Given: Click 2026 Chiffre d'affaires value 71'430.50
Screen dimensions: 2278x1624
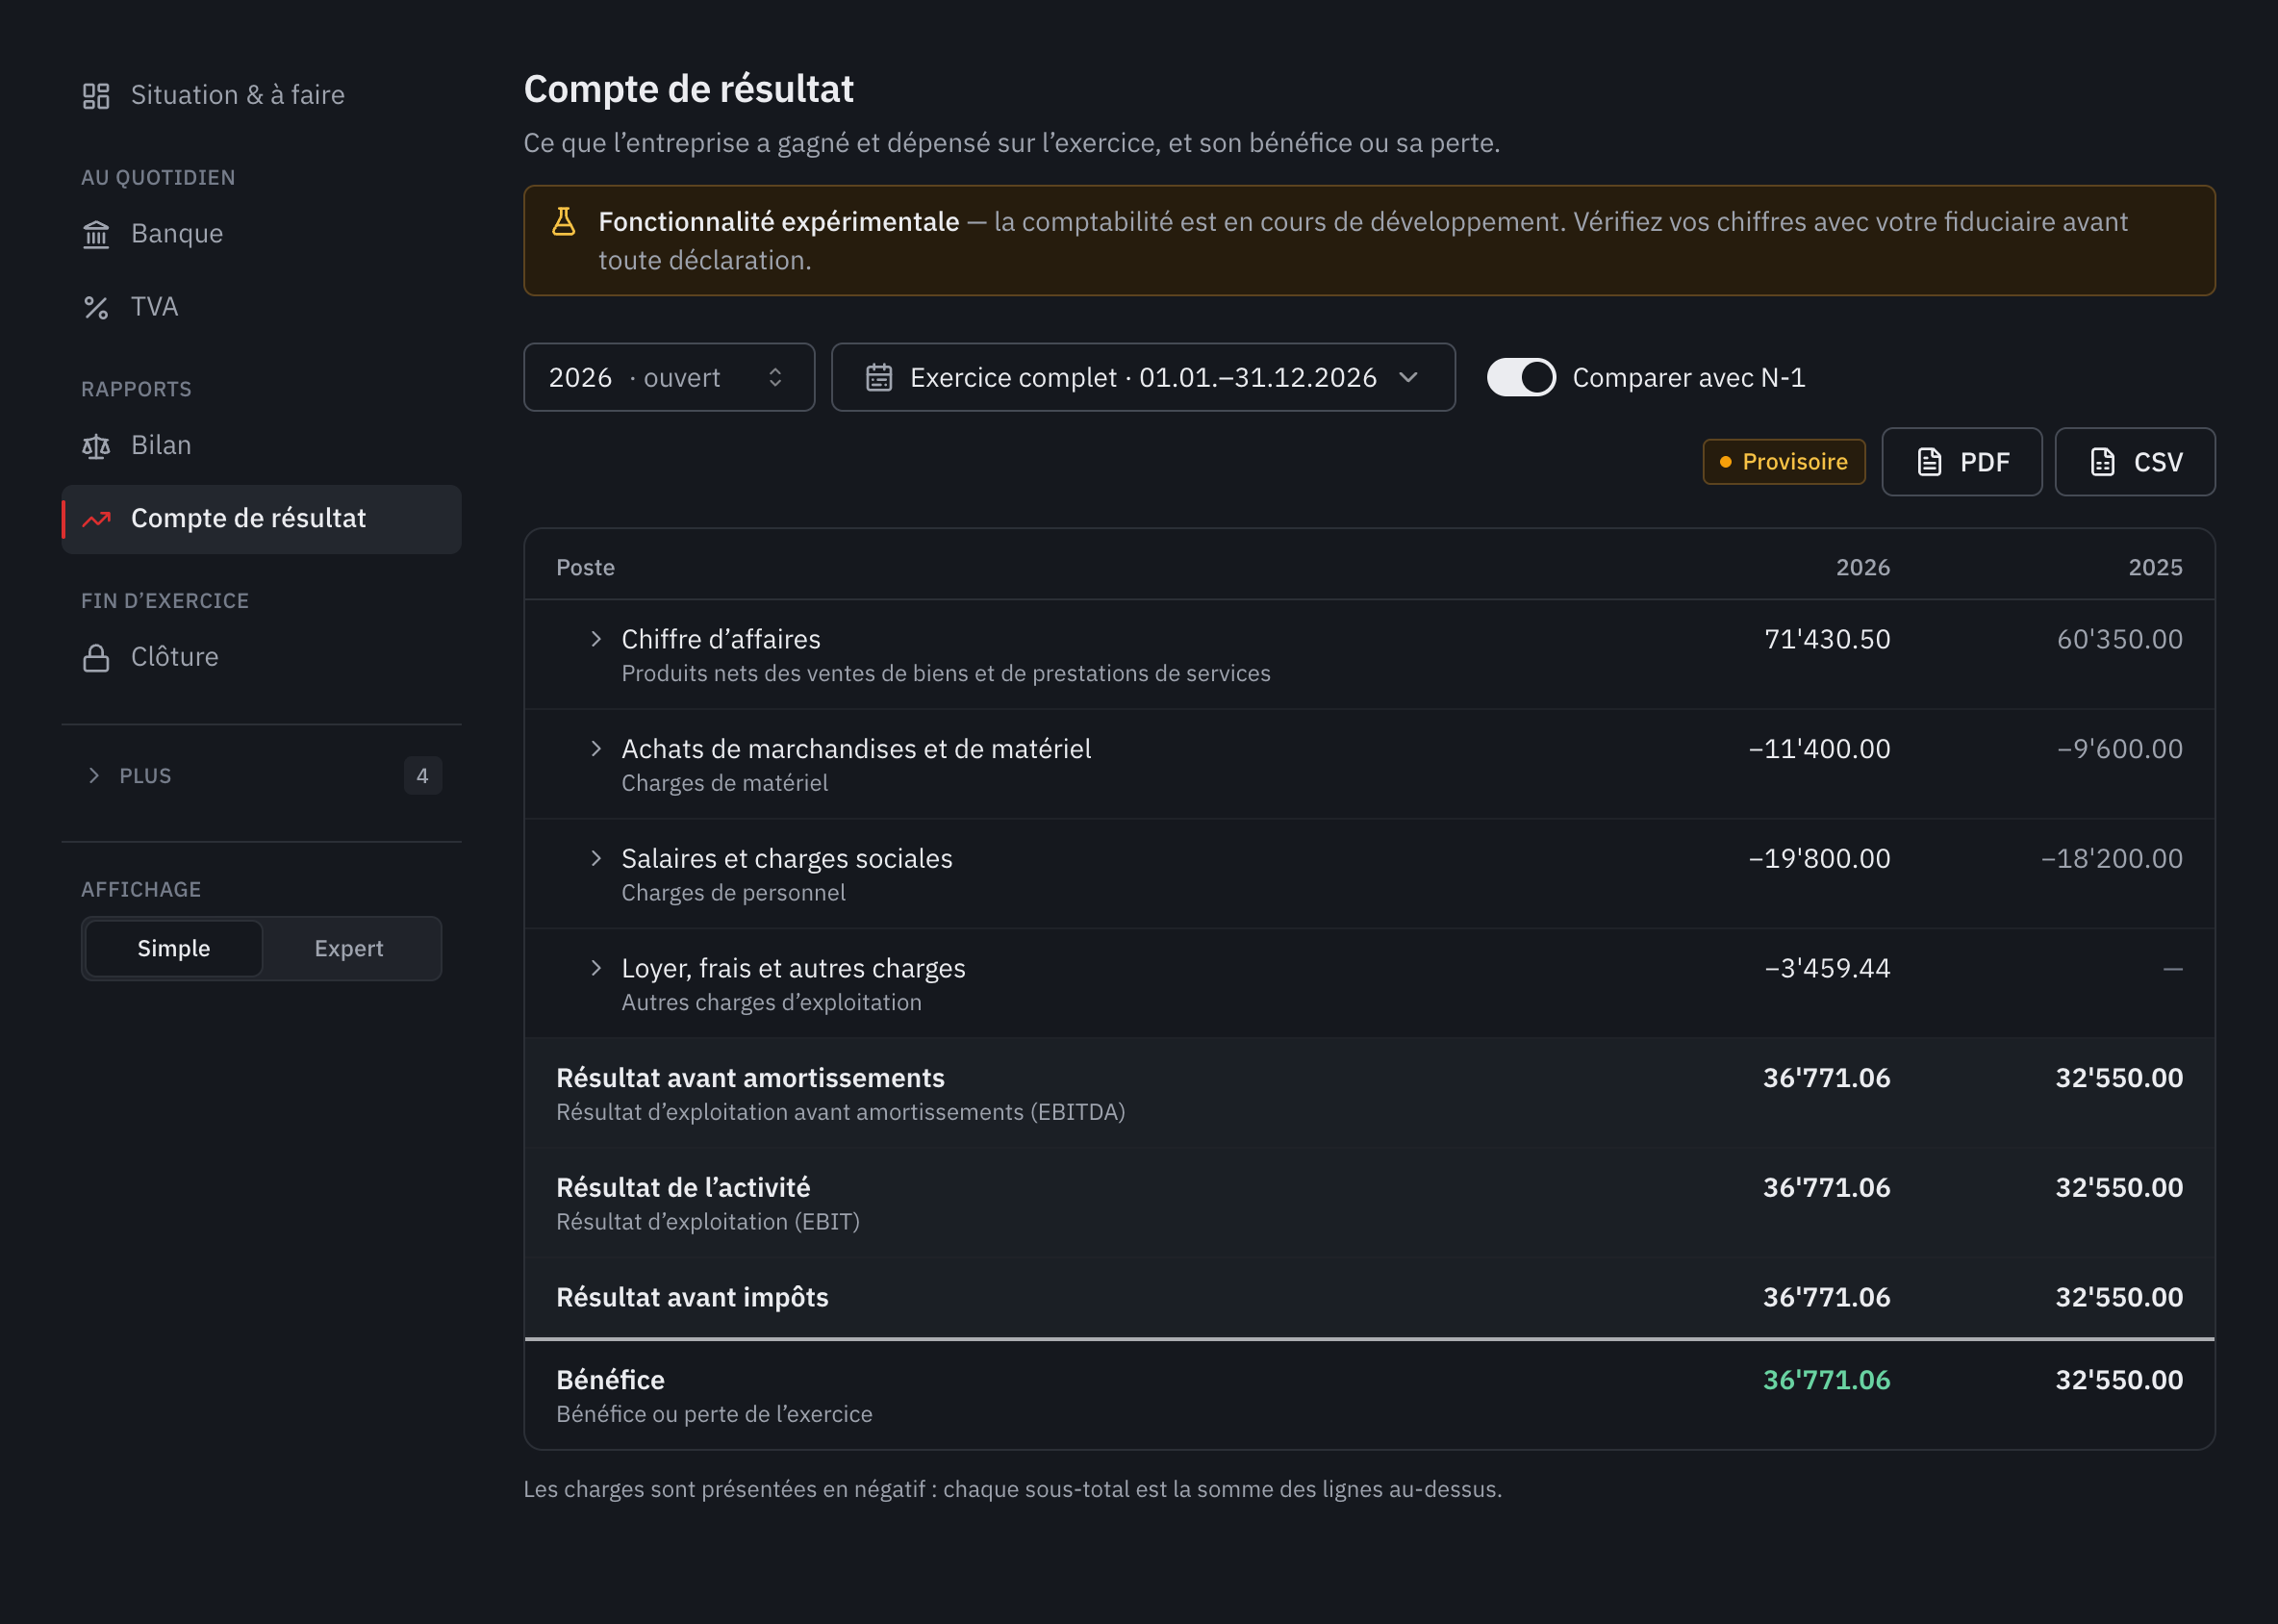Looking at the screenshot, I should click(1827, 640).
